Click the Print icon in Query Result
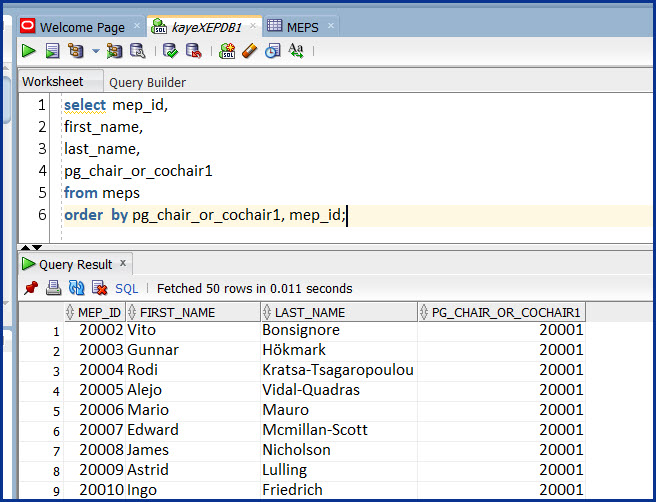 (x=54, y=288)
